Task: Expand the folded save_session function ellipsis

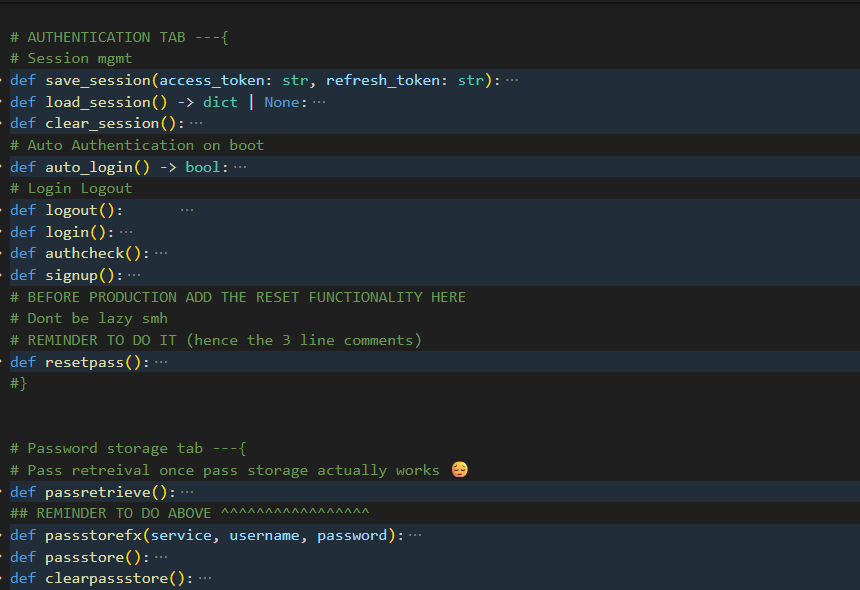Action: click(512, 80)
